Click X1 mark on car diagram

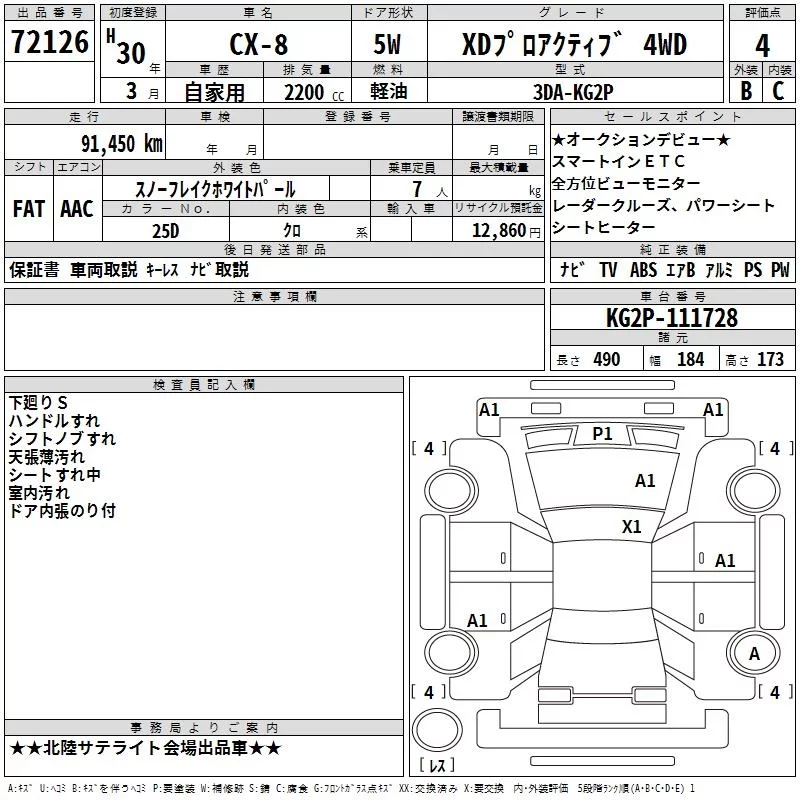click(632, 527)
